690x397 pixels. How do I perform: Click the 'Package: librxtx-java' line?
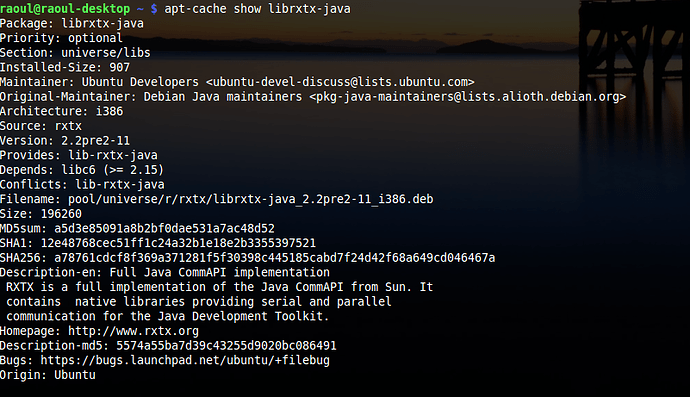tap(72, 23)
